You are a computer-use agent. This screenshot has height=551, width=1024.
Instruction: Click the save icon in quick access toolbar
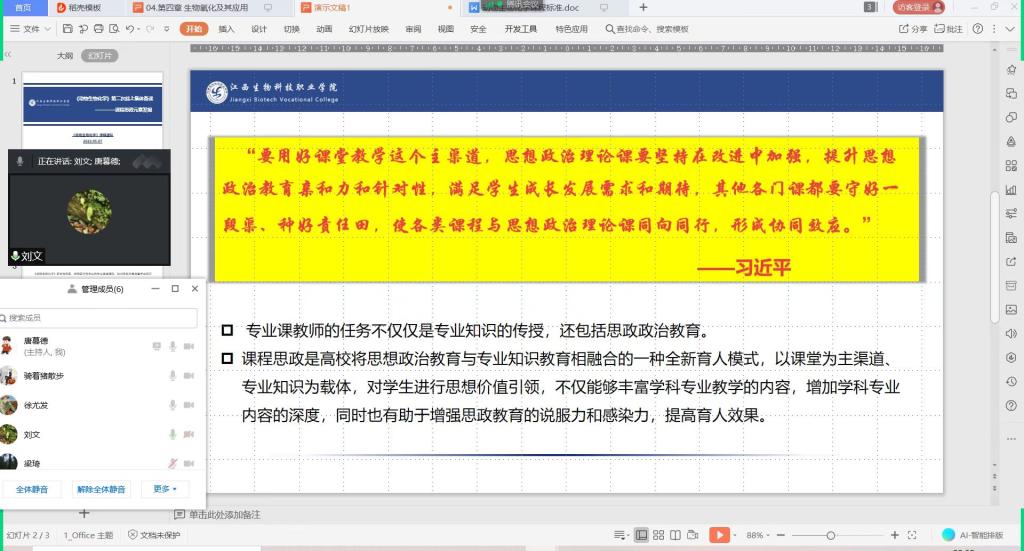pyautogui.click(x=66, y=29)
